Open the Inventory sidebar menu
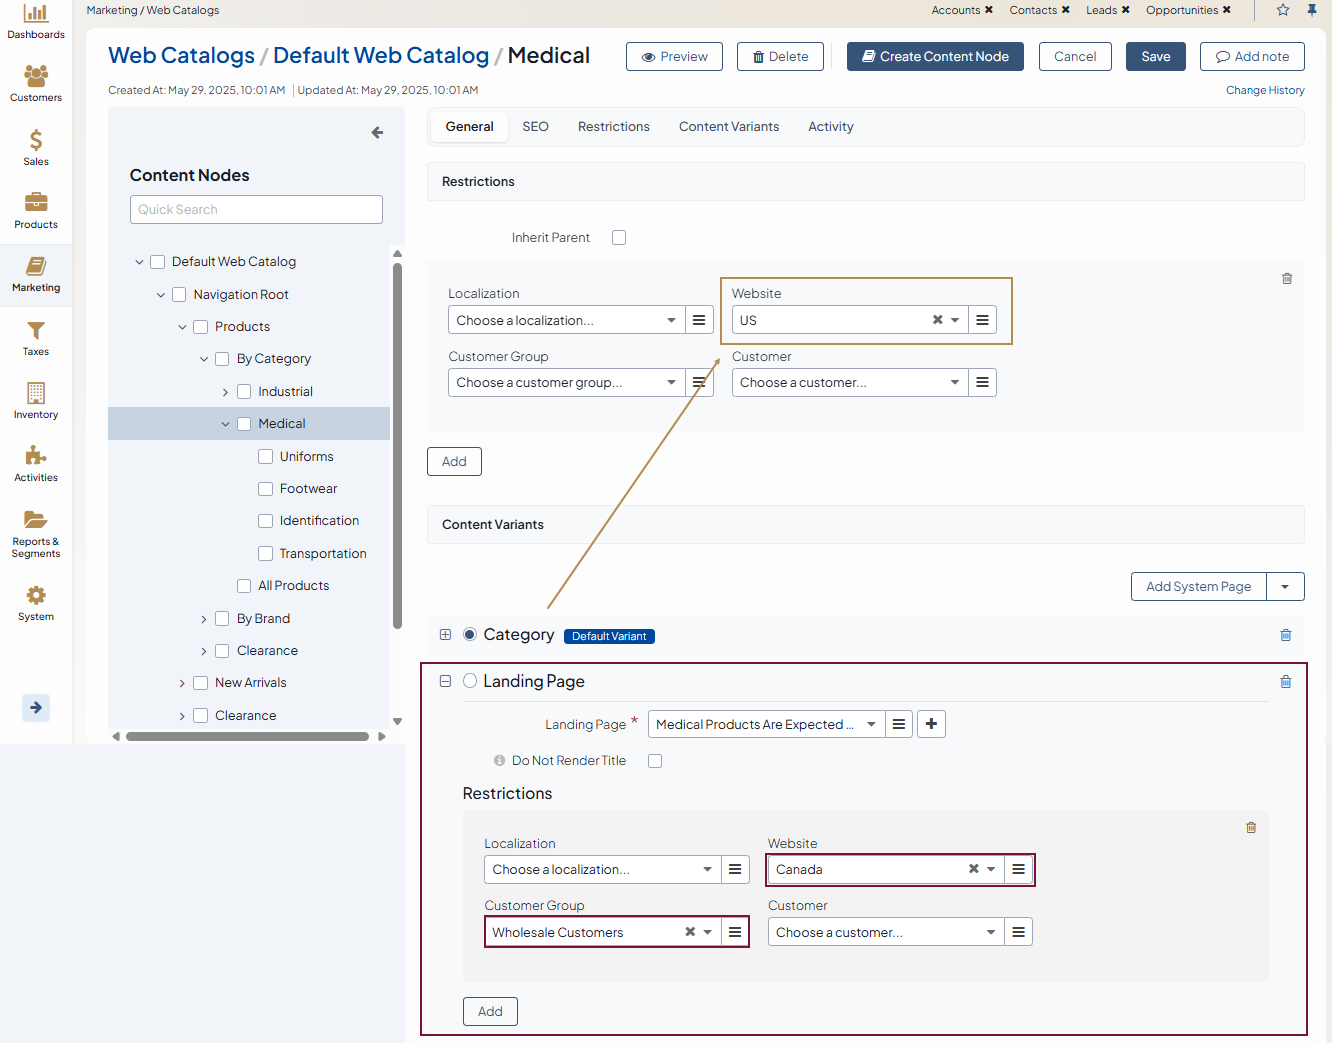Viewport: 1332px width, 1063px height. coord(36,400)
